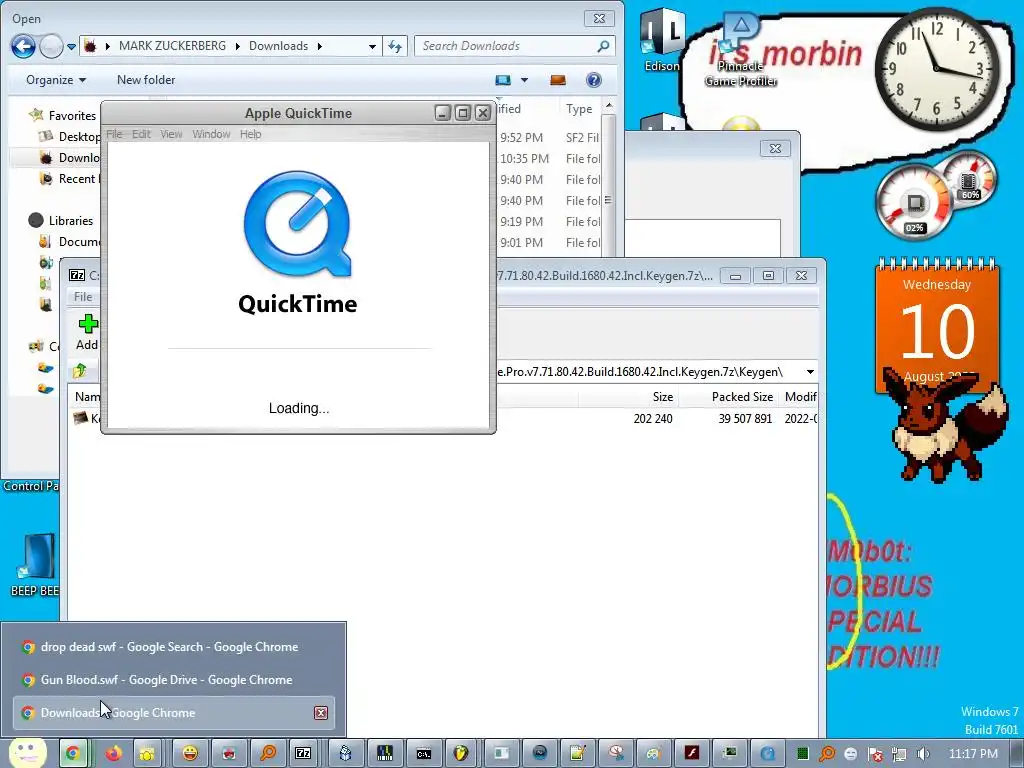
Task: Open the notepad with pencil taskbar icon
Action: (x=577, y=753)
